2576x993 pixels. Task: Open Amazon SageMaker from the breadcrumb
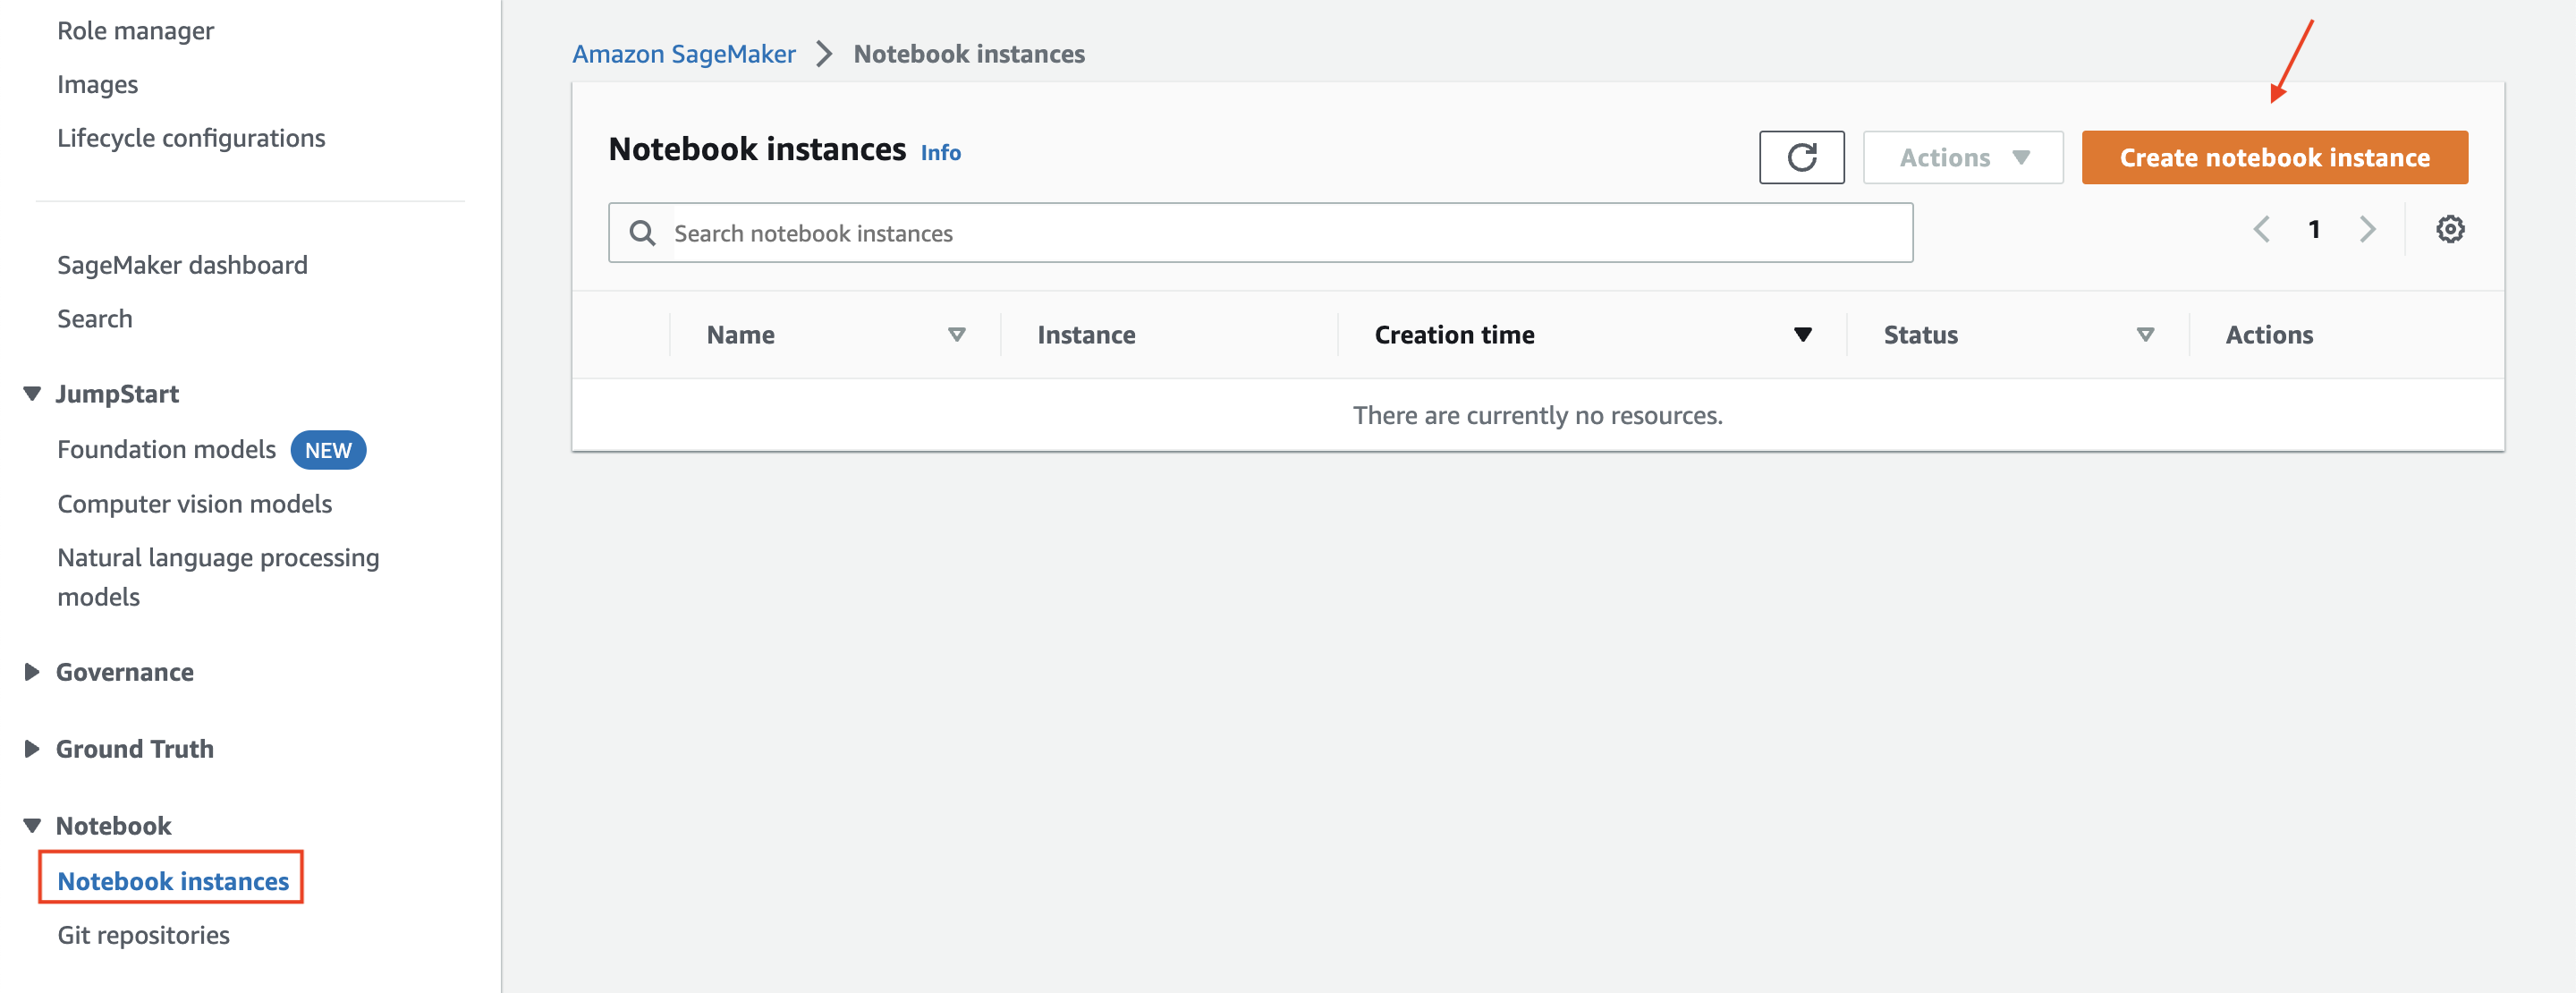[x=683, y=53]
